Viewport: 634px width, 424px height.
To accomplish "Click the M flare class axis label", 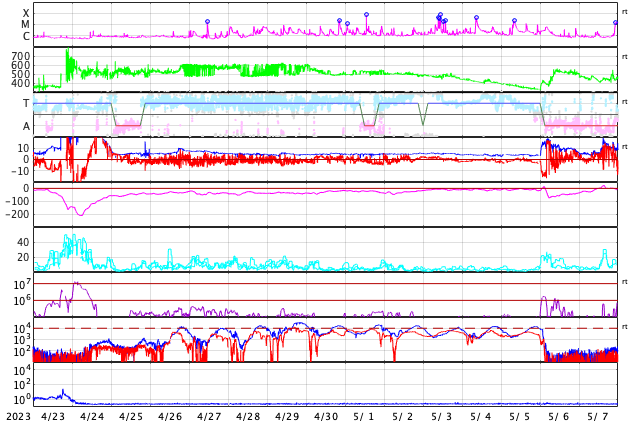I will (25, 25).
